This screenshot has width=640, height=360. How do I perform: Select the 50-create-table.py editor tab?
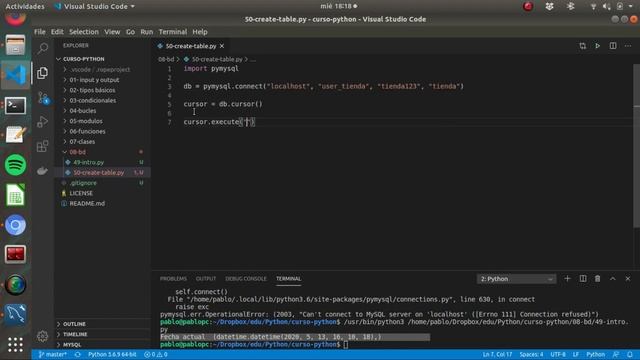click(x=191, y=46)
